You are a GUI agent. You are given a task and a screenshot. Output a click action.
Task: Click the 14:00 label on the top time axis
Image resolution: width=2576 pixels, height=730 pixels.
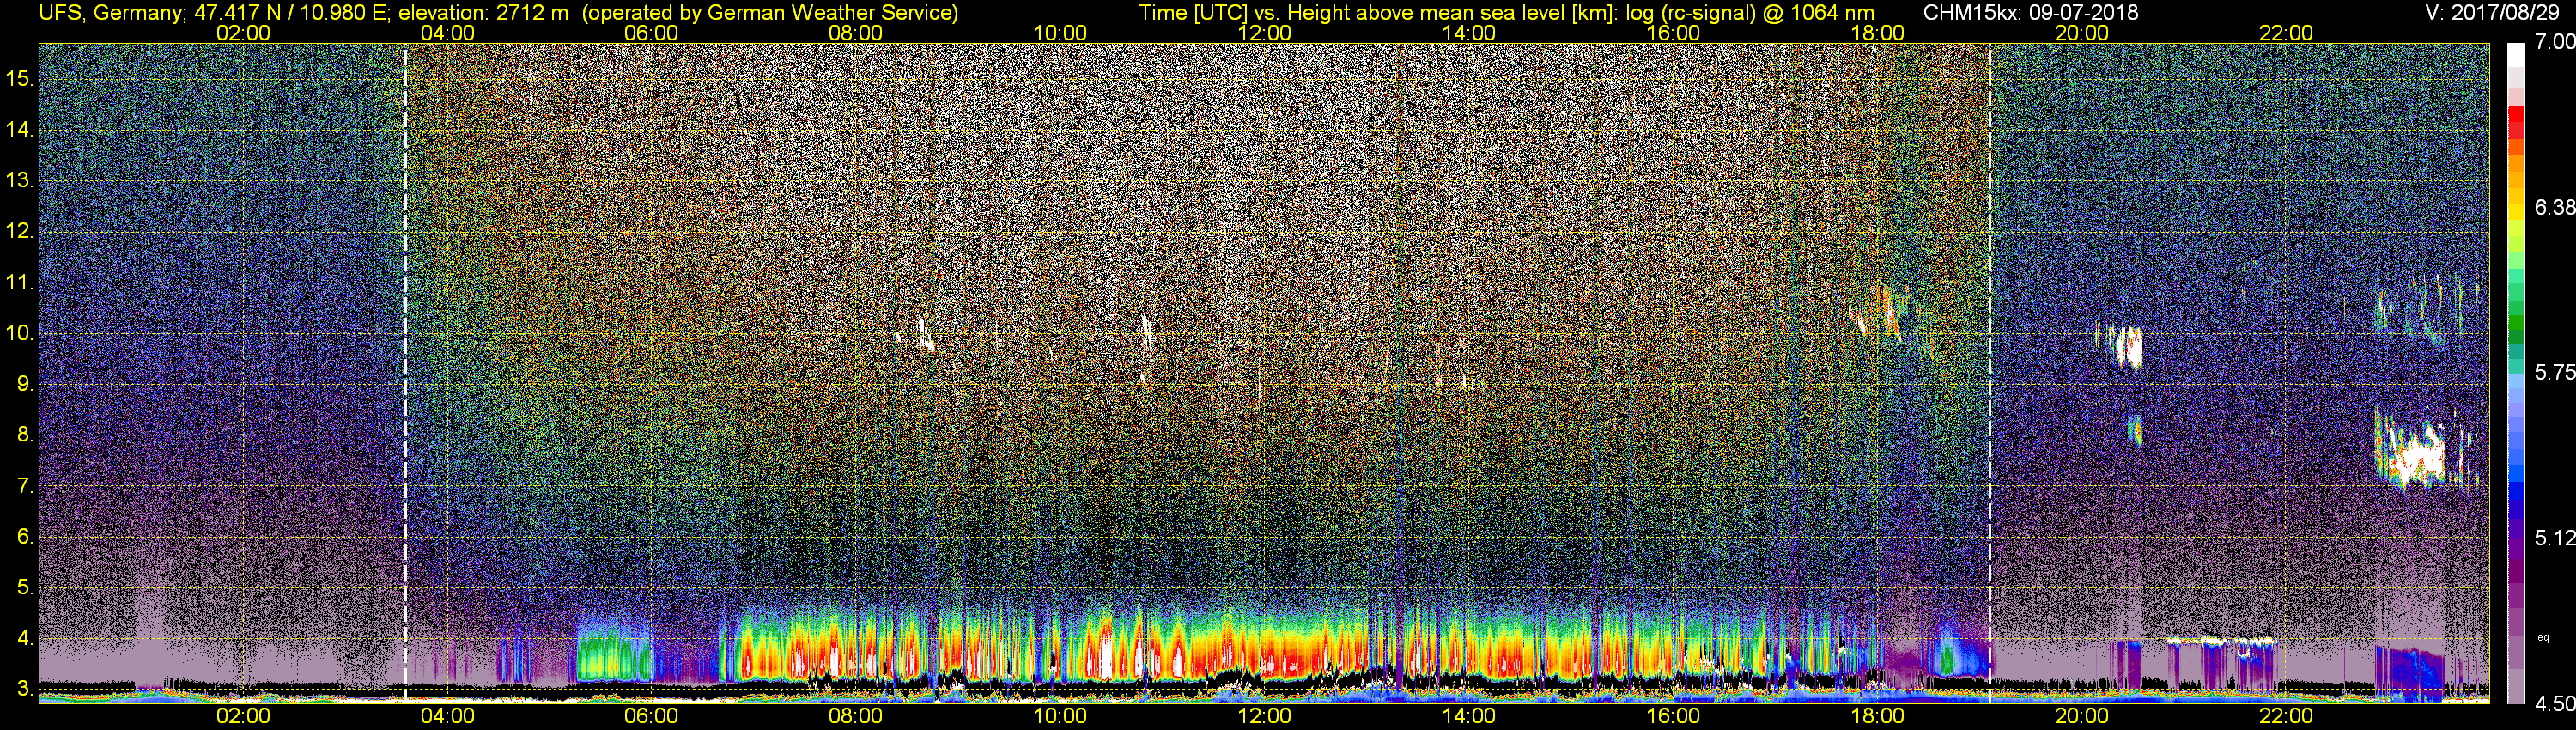[x=1469, y=33]
